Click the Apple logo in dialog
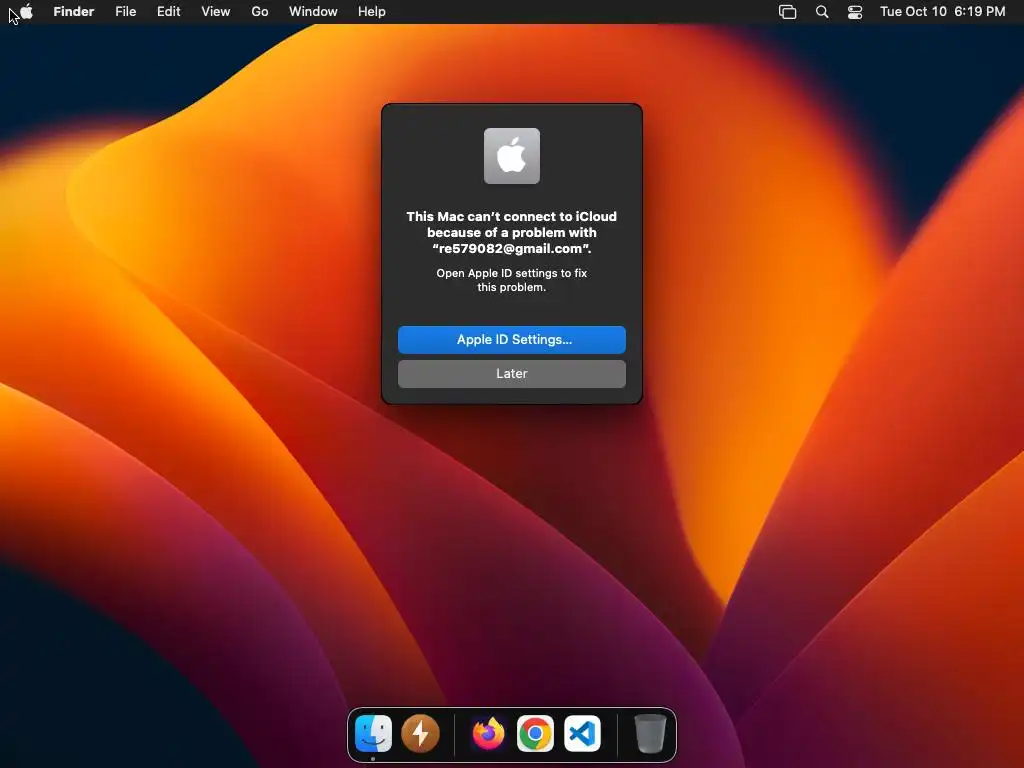This screenshot has height=768, width=1024. click(512, 156)
